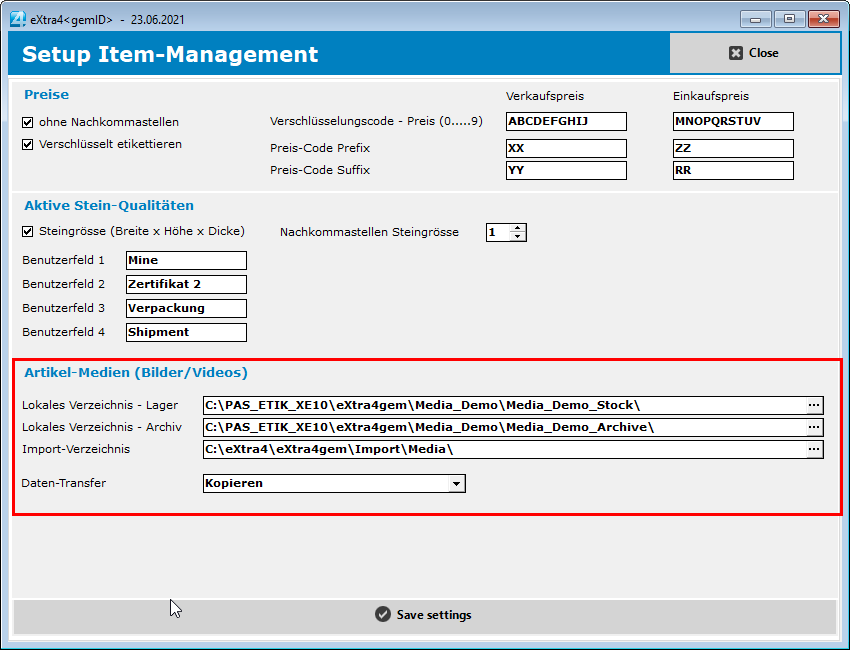
Task: Click Benutzerfeld 3 Verpackung field
Action: (x=186, y=309)
